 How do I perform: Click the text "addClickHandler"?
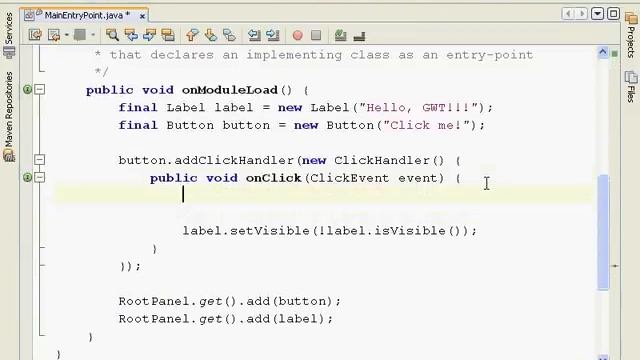[x=234, y=160]
